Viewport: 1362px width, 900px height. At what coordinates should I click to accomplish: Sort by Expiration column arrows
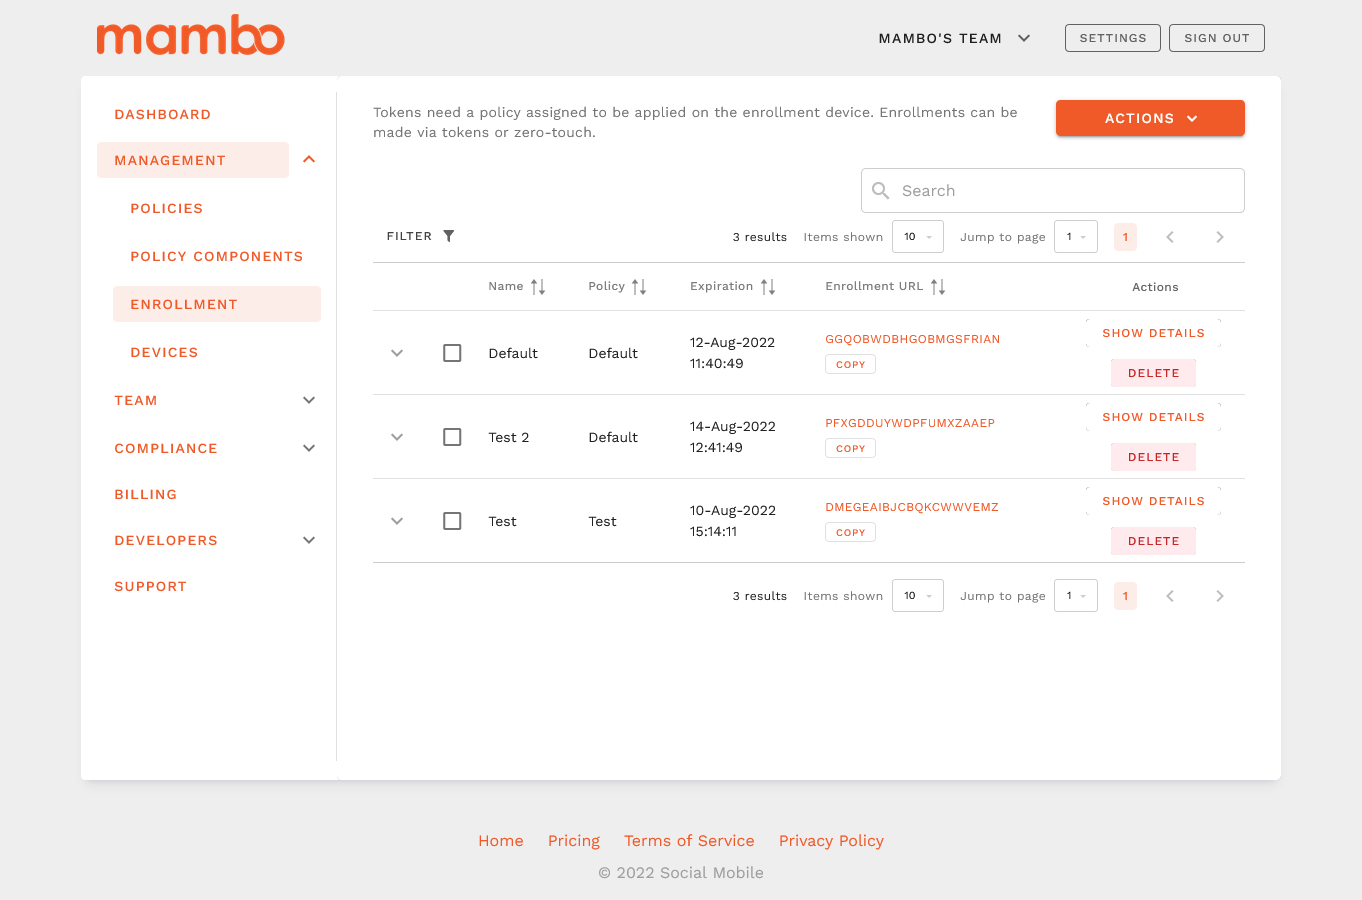coord(768,287)
